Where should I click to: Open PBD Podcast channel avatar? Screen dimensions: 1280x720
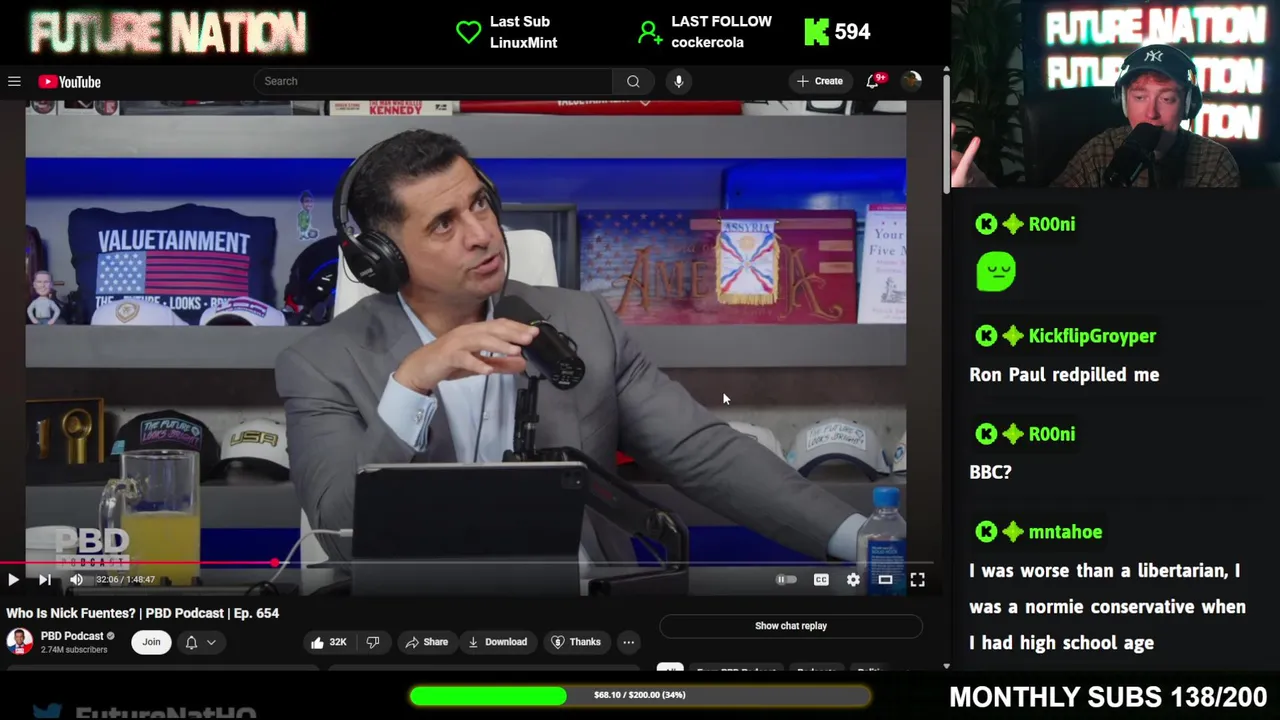click(19, 641)
